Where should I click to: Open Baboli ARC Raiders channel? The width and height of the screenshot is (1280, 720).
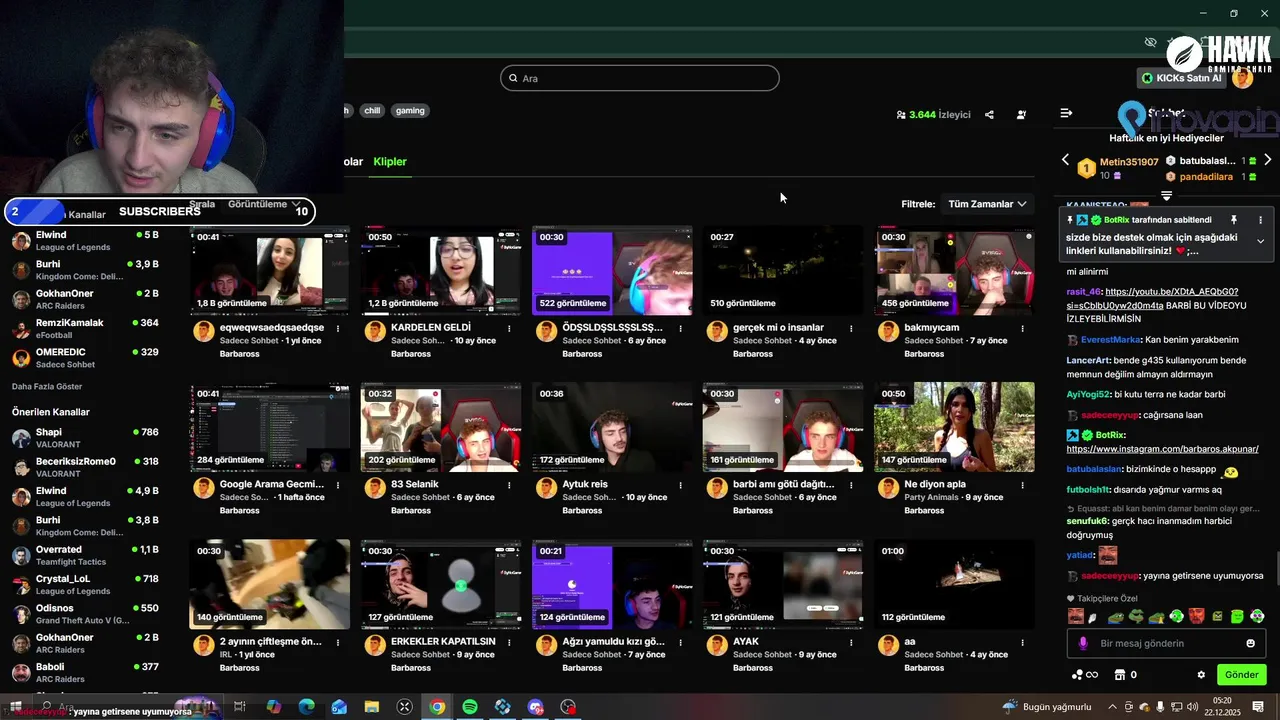(x=87, y=673)
